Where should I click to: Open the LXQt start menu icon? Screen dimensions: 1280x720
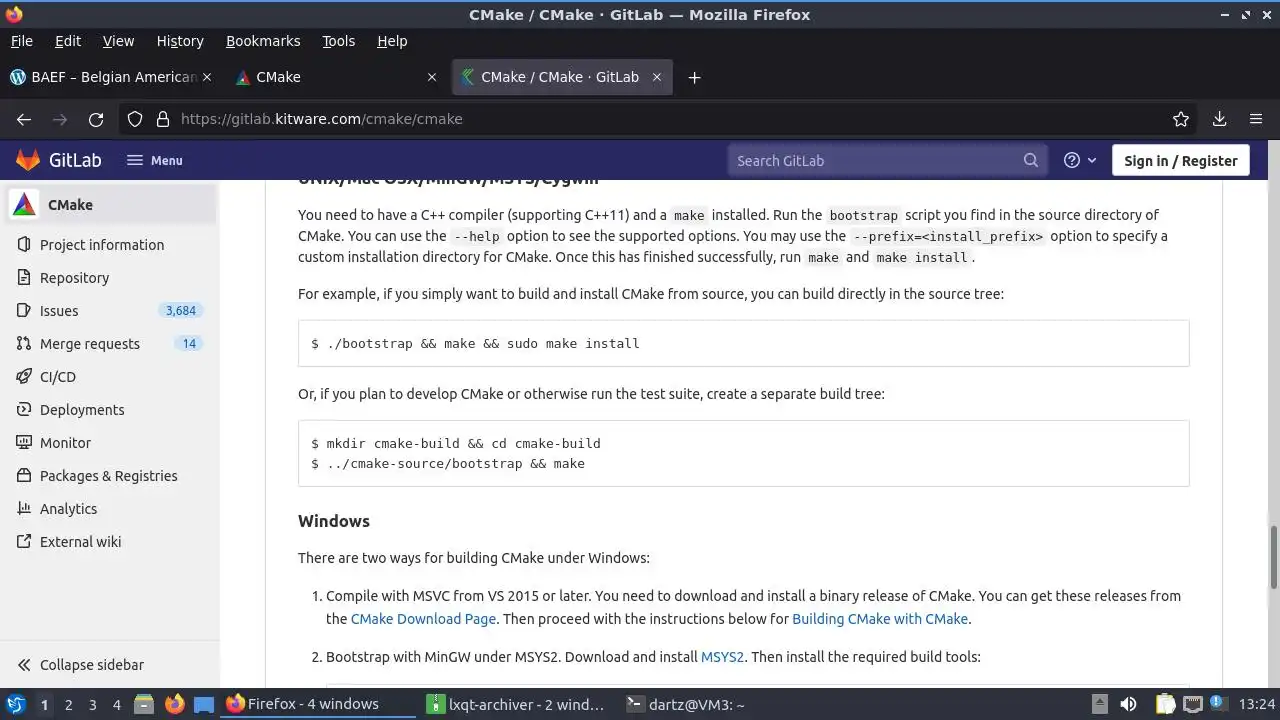point(16,704)
